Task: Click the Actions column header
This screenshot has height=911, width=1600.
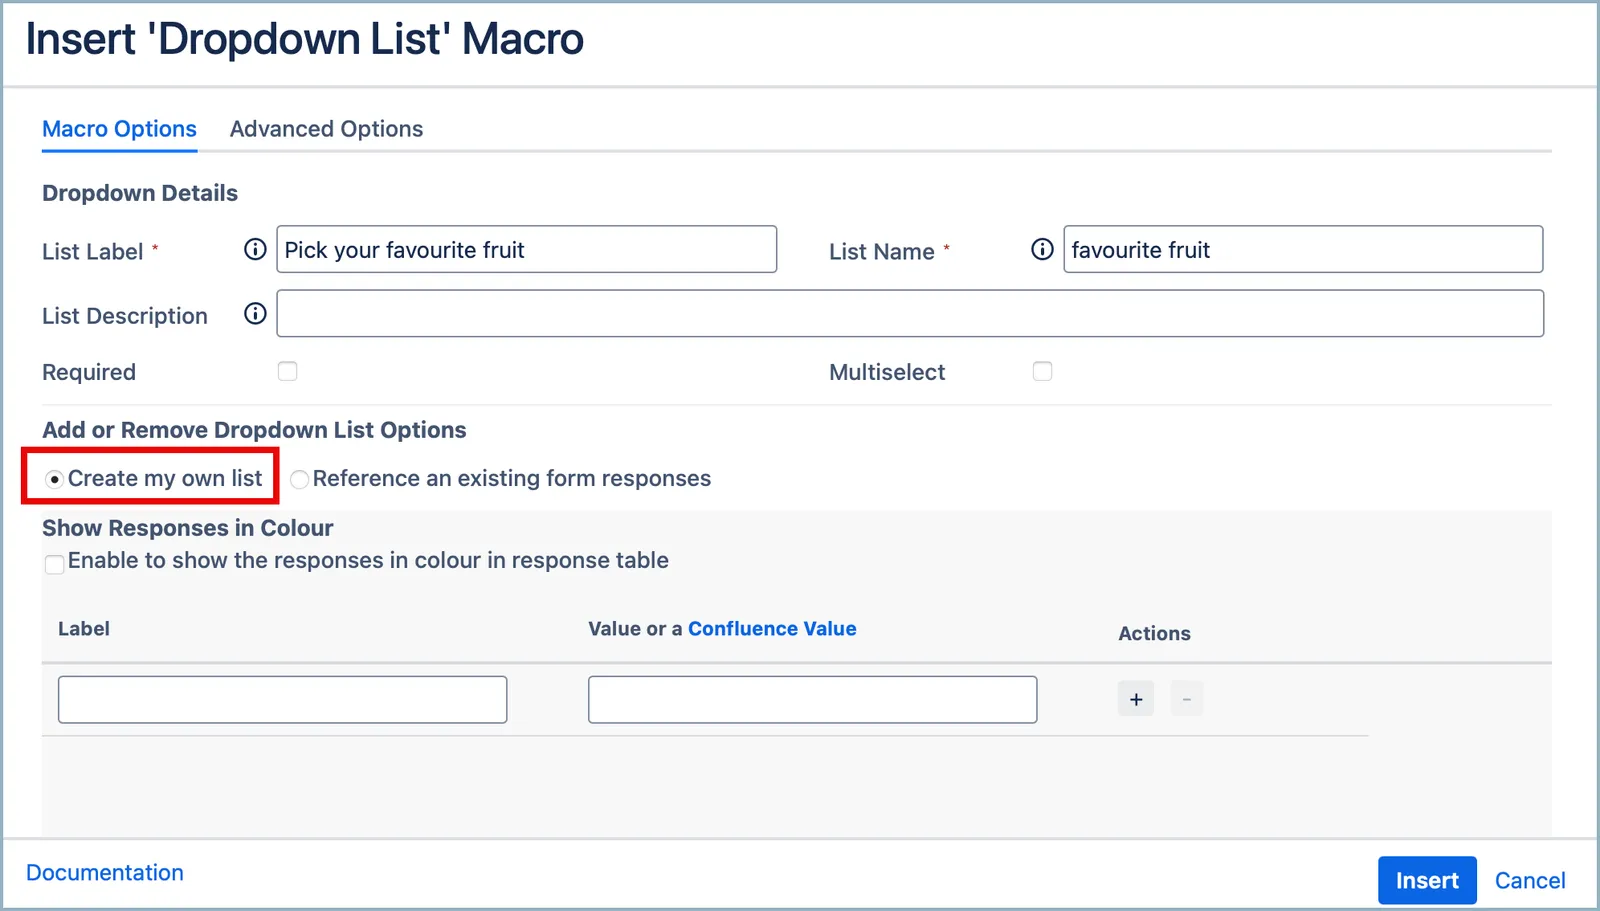Action: coord(1154,633)
